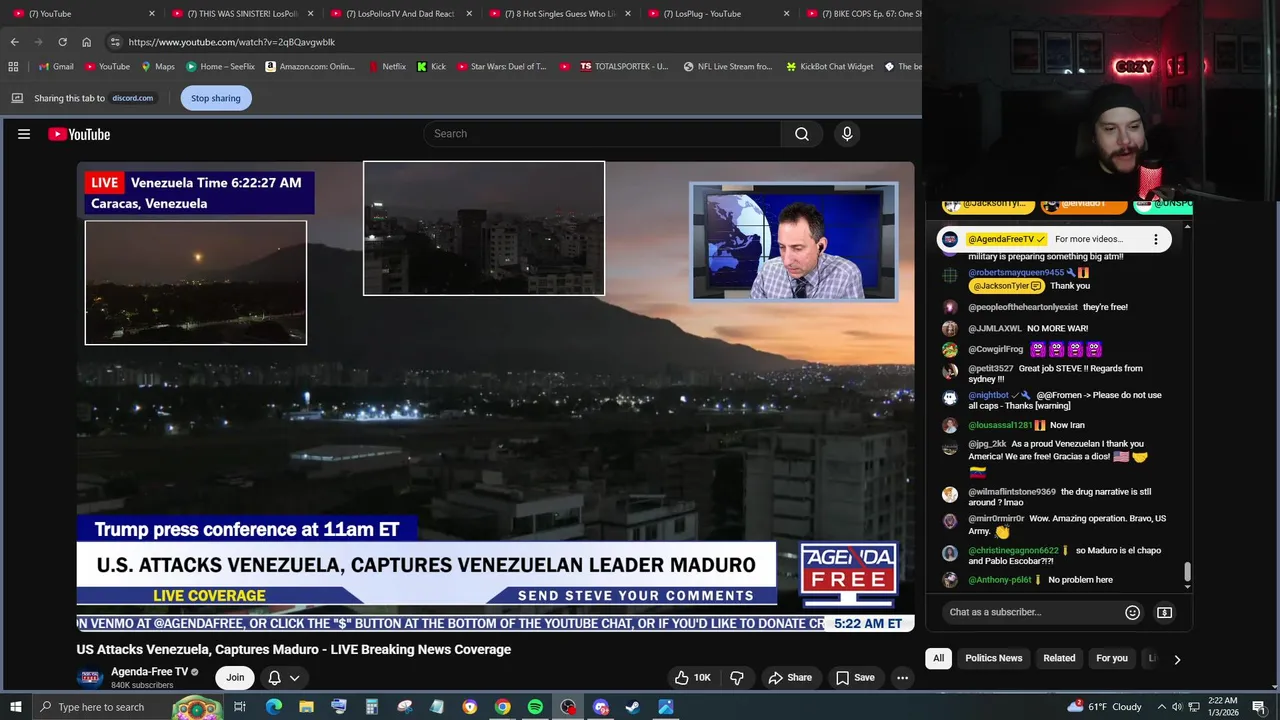Open the Kick bookmark
This screenshot has width=1280, height=720.
click(x=431, y=67)
